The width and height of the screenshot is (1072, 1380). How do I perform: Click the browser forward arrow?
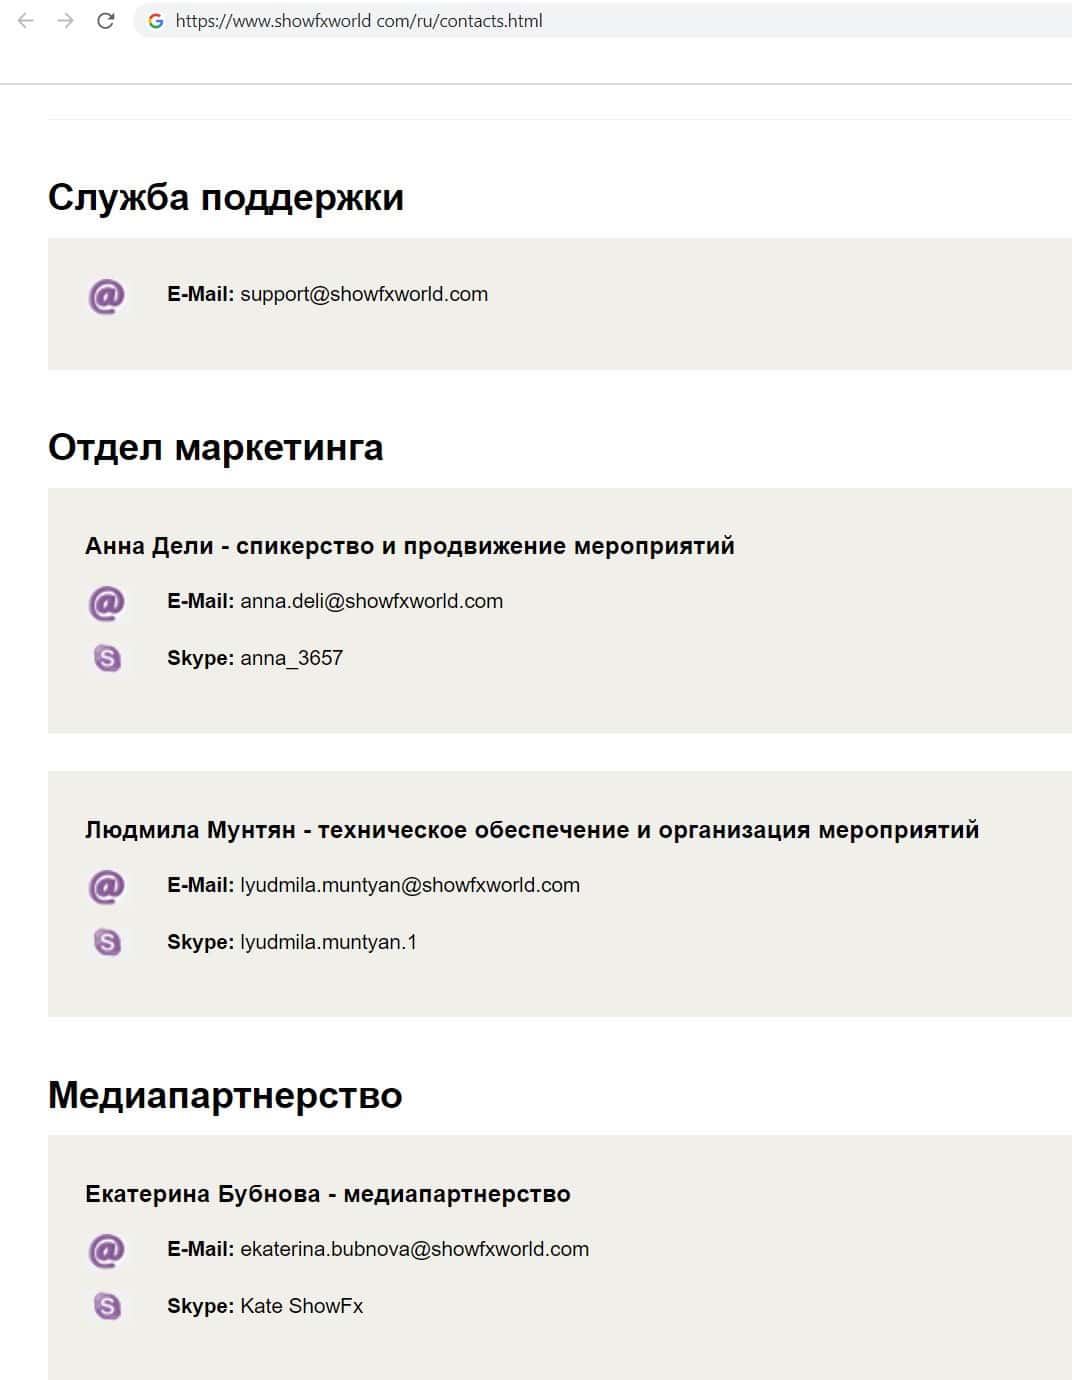(66, 21)
